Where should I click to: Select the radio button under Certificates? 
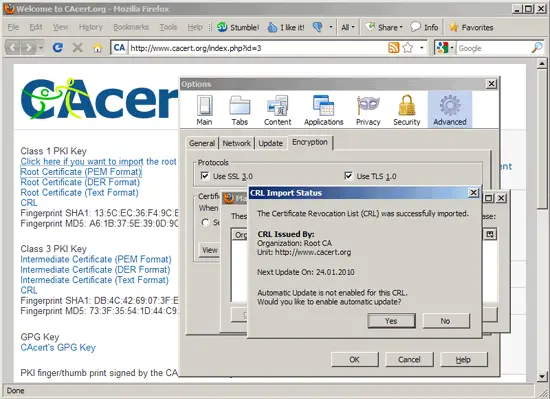[x=205, y=222]
